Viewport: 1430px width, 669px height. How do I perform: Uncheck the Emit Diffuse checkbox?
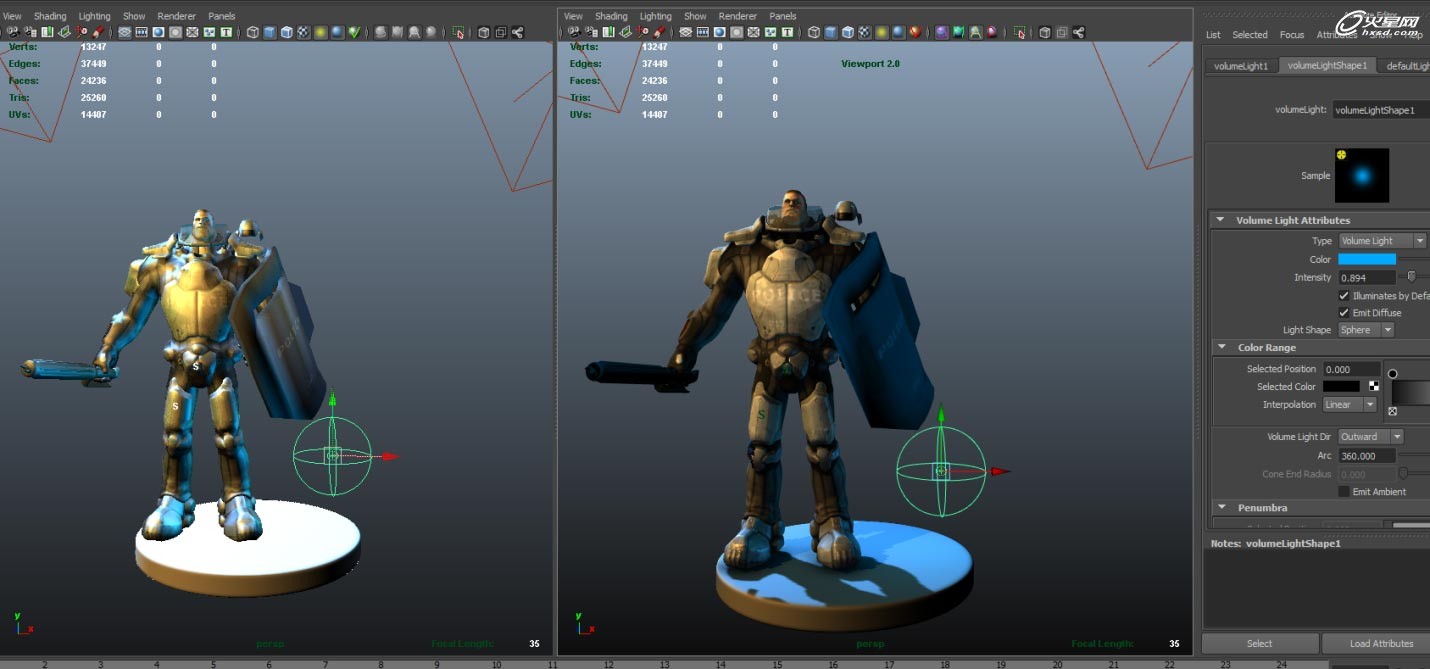1344,313
